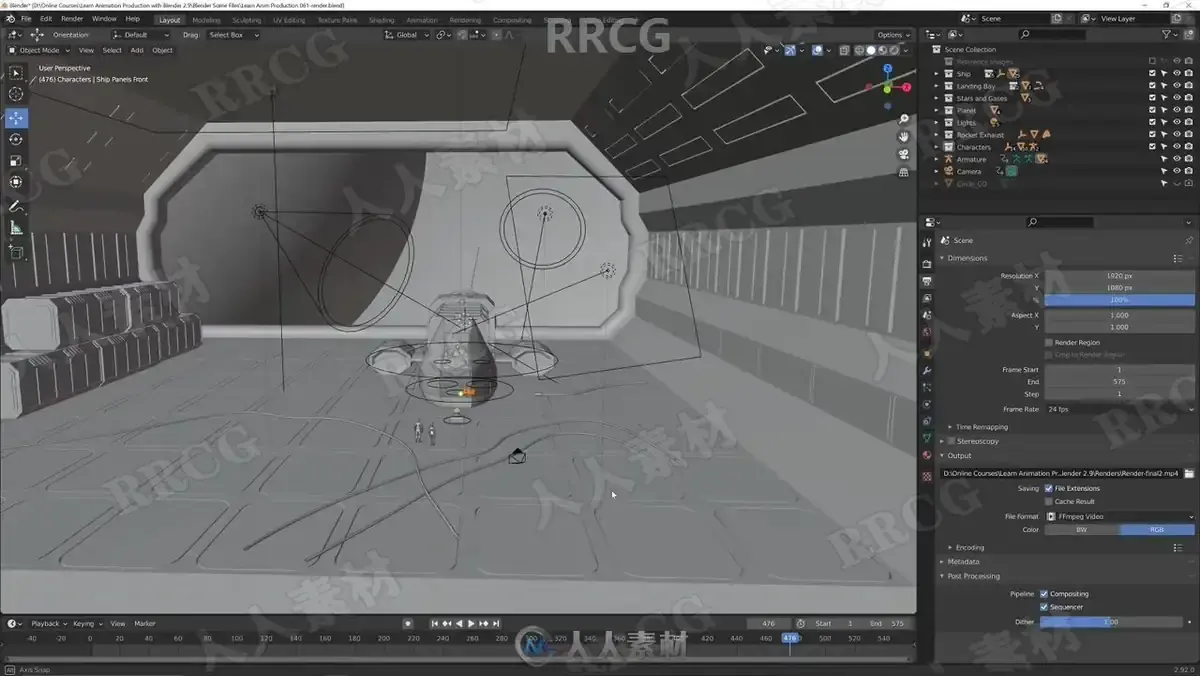Select the Measure tool
1200x676 pixels.
coord(16,228)
